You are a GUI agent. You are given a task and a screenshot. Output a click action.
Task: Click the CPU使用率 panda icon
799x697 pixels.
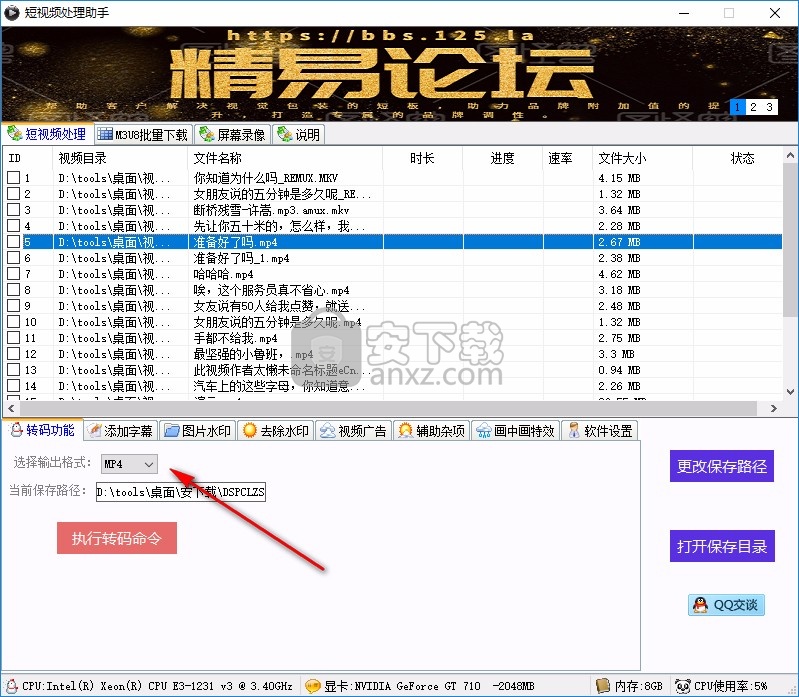(x=683, y=686)
